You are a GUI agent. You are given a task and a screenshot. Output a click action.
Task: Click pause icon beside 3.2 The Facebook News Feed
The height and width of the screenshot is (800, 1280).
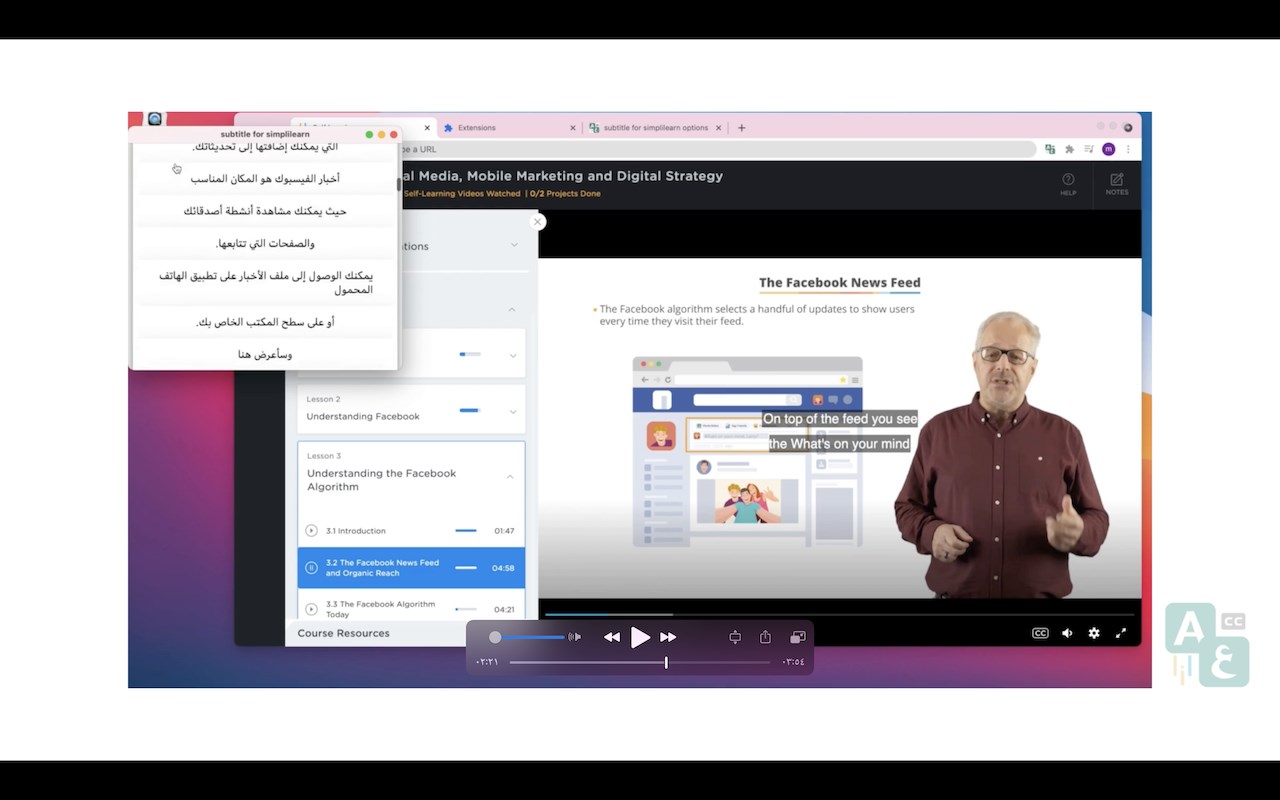click(311, 568)
